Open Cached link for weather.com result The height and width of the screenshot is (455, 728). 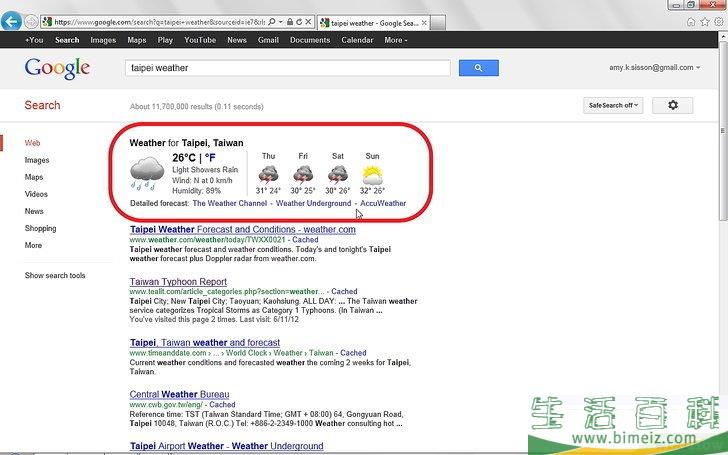[x=305, y=240]
